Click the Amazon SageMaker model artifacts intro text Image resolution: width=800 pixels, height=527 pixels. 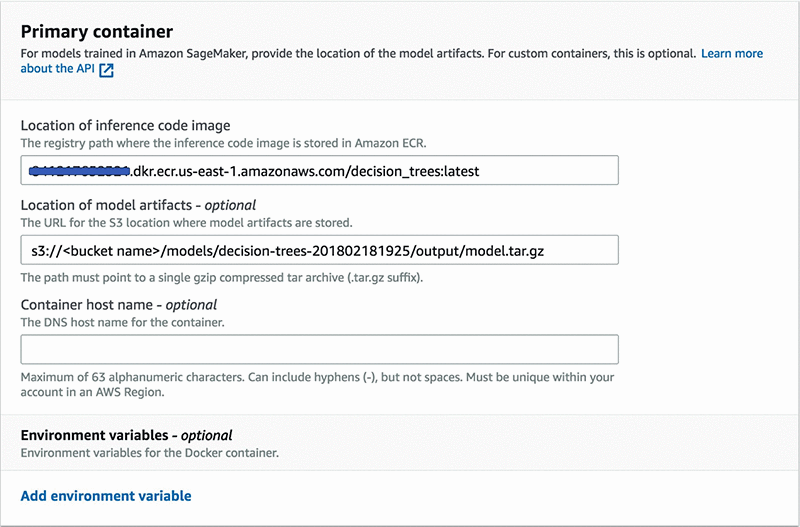click(x=357, y=53)
